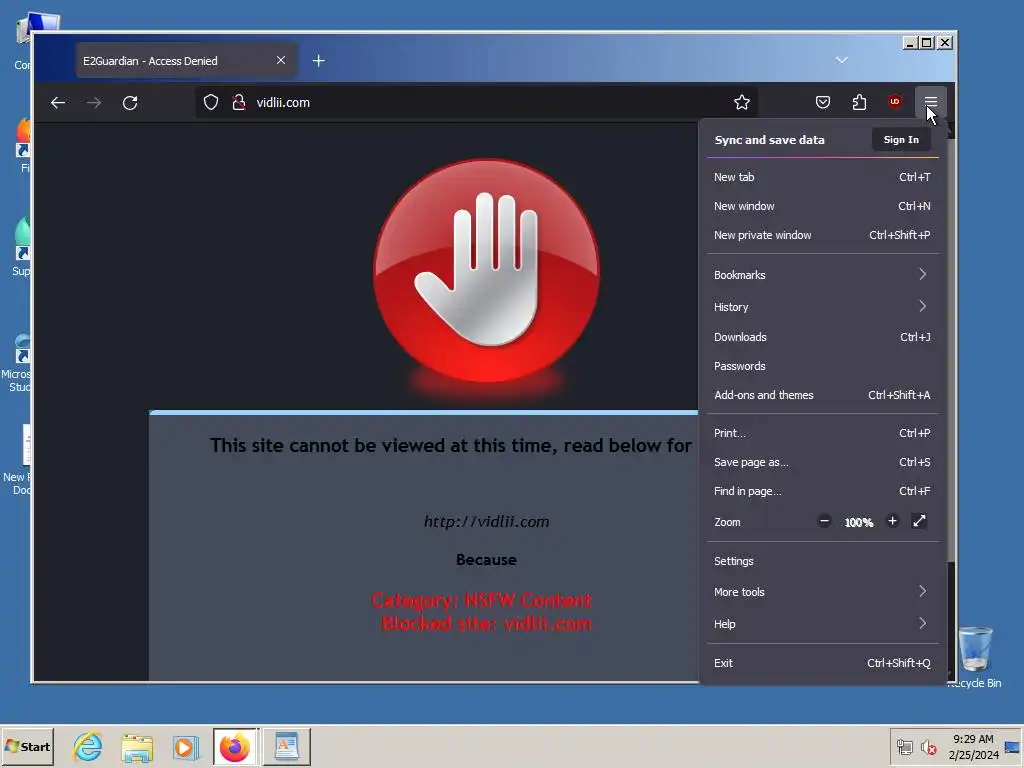Choose New private window
Image resolution: width=1024 pixels, height=768 pixels.
click(x=822, y=235)
